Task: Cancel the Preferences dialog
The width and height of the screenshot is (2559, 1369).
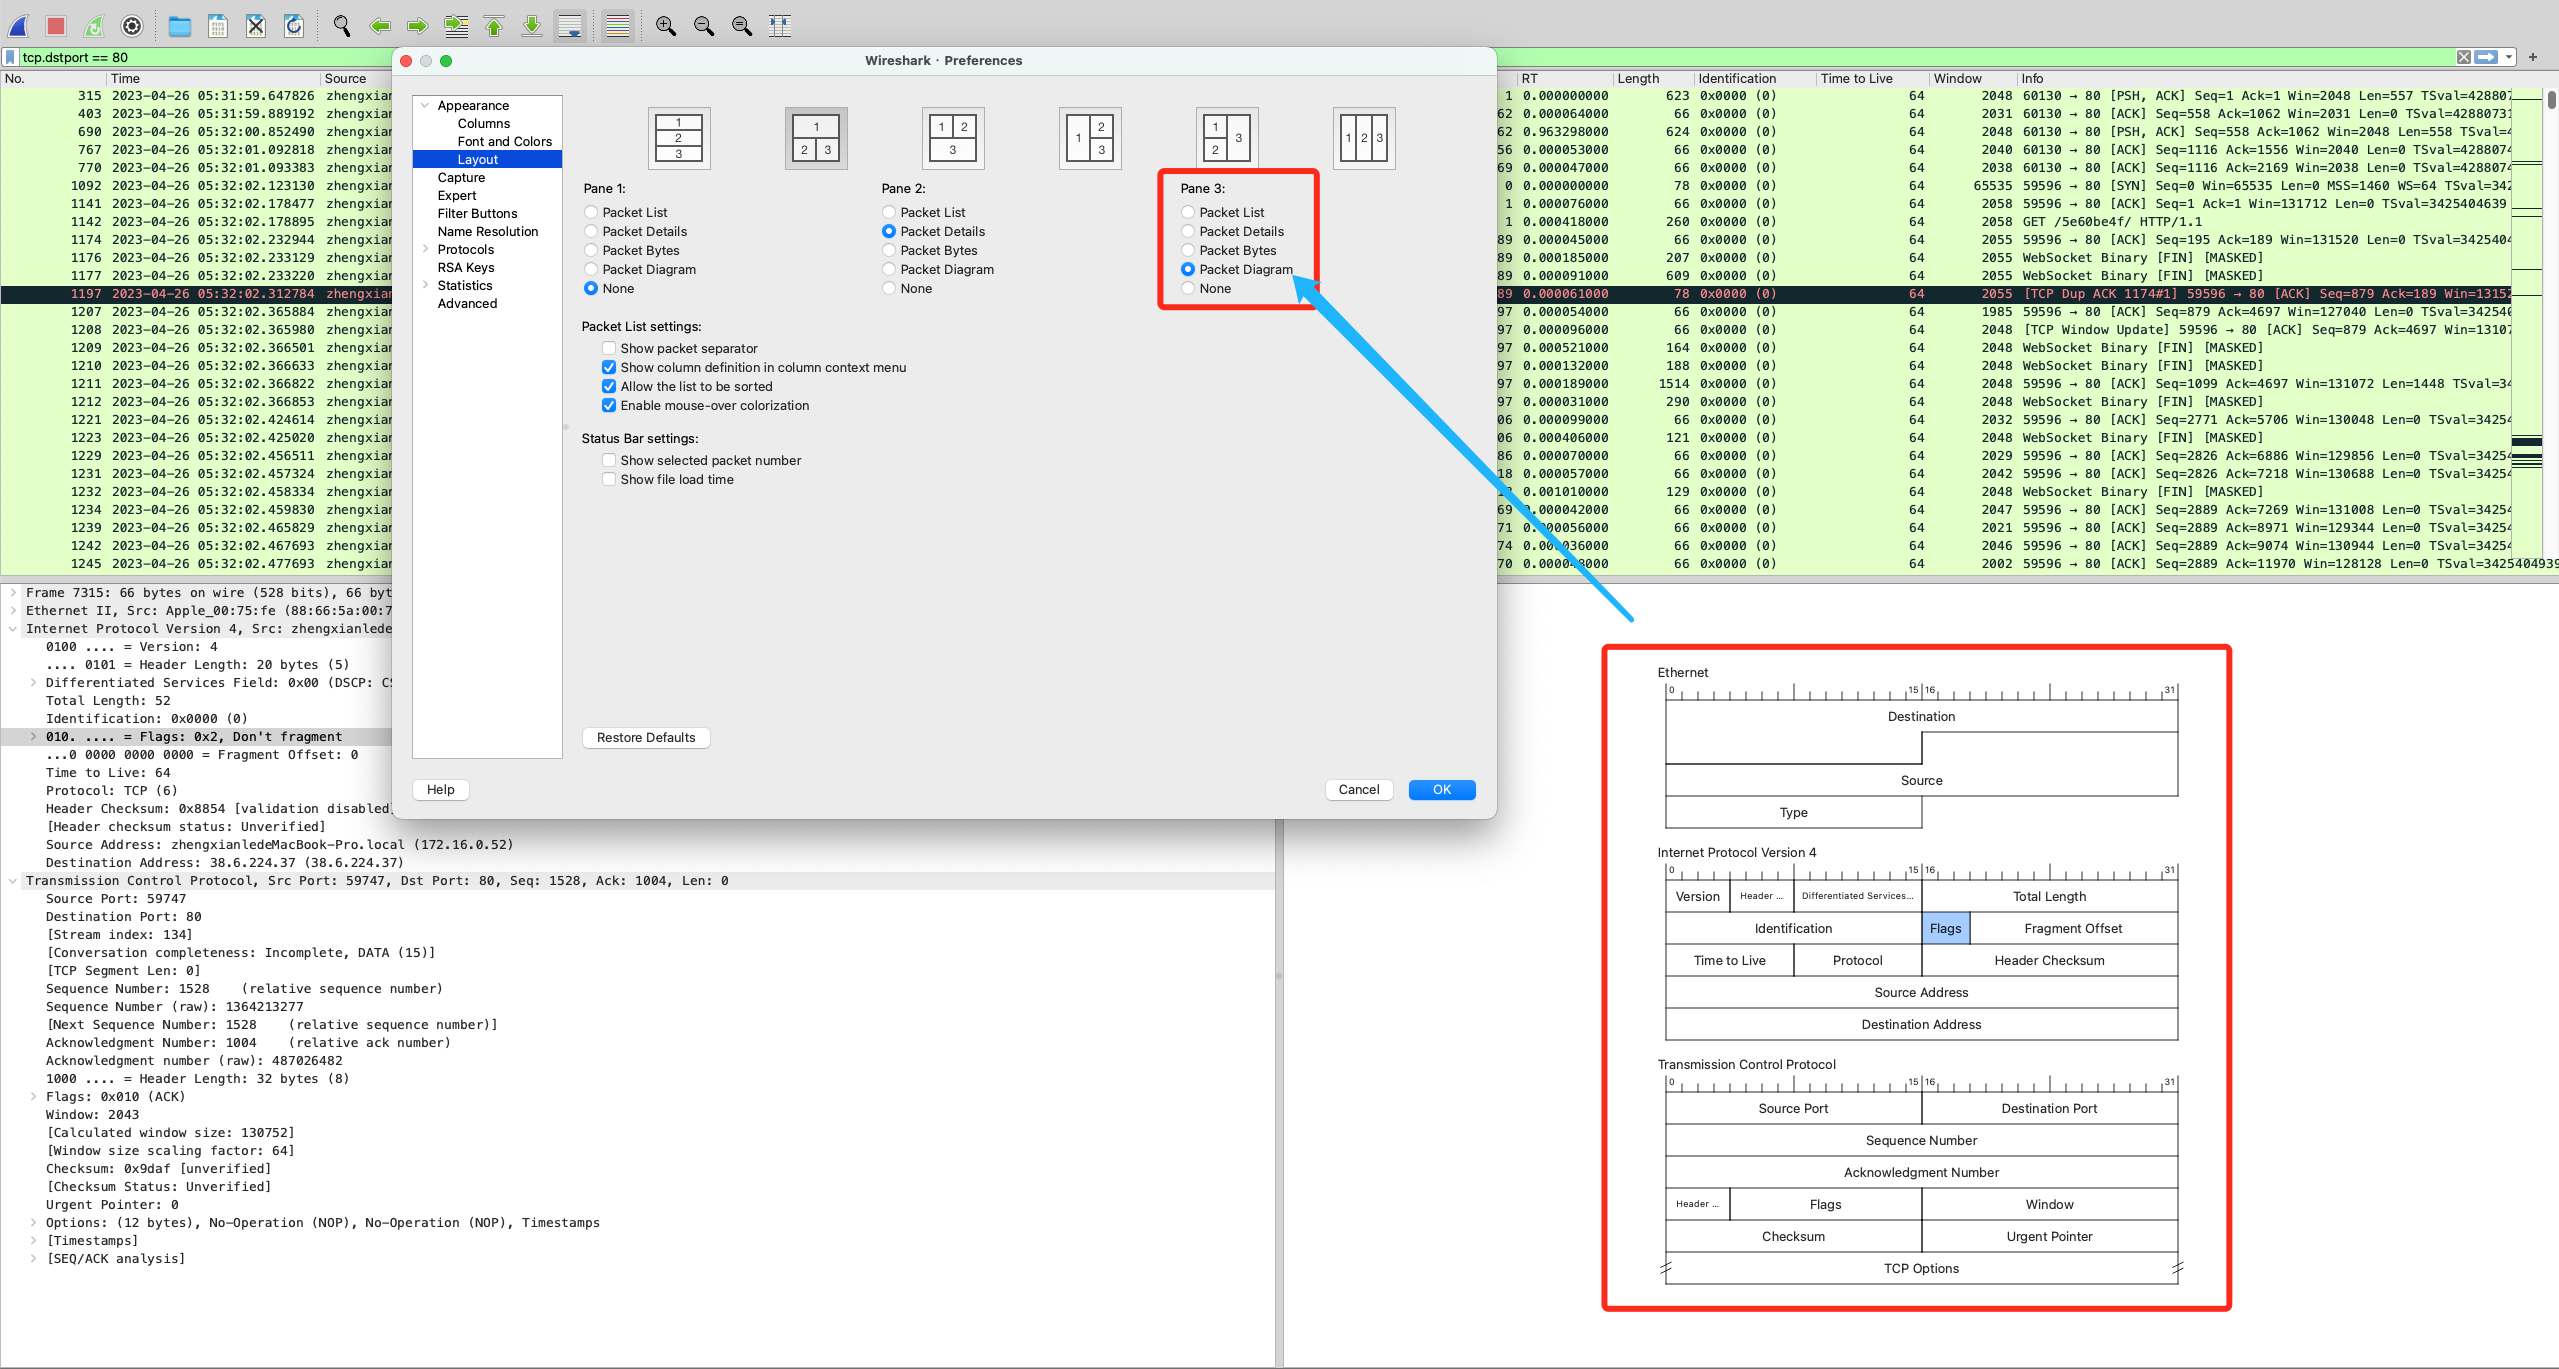Action: coord(1357,789)
